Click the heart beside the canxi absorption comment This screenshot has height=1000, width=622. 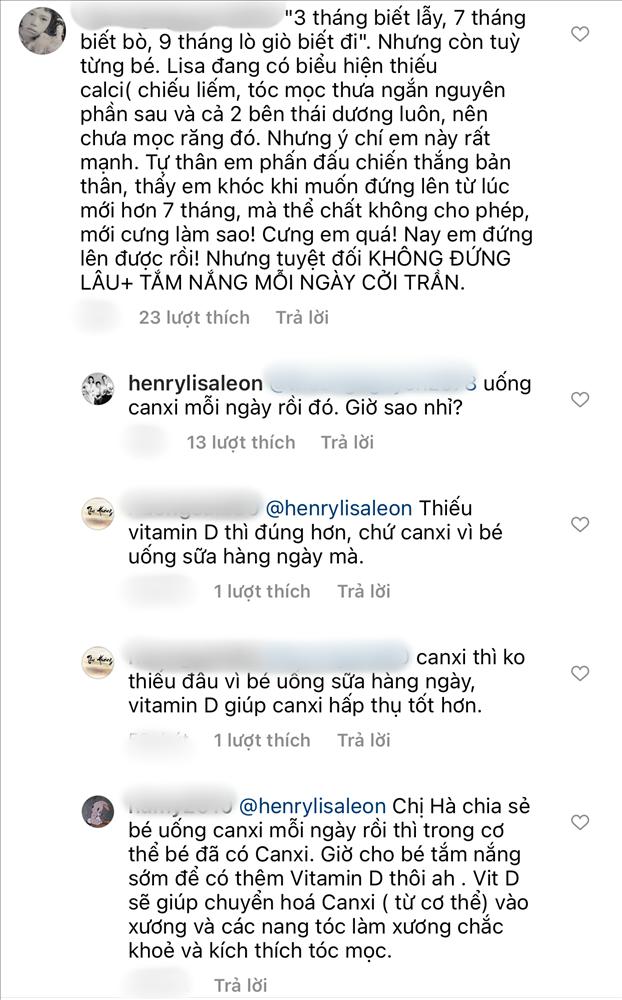click(580, 672)
